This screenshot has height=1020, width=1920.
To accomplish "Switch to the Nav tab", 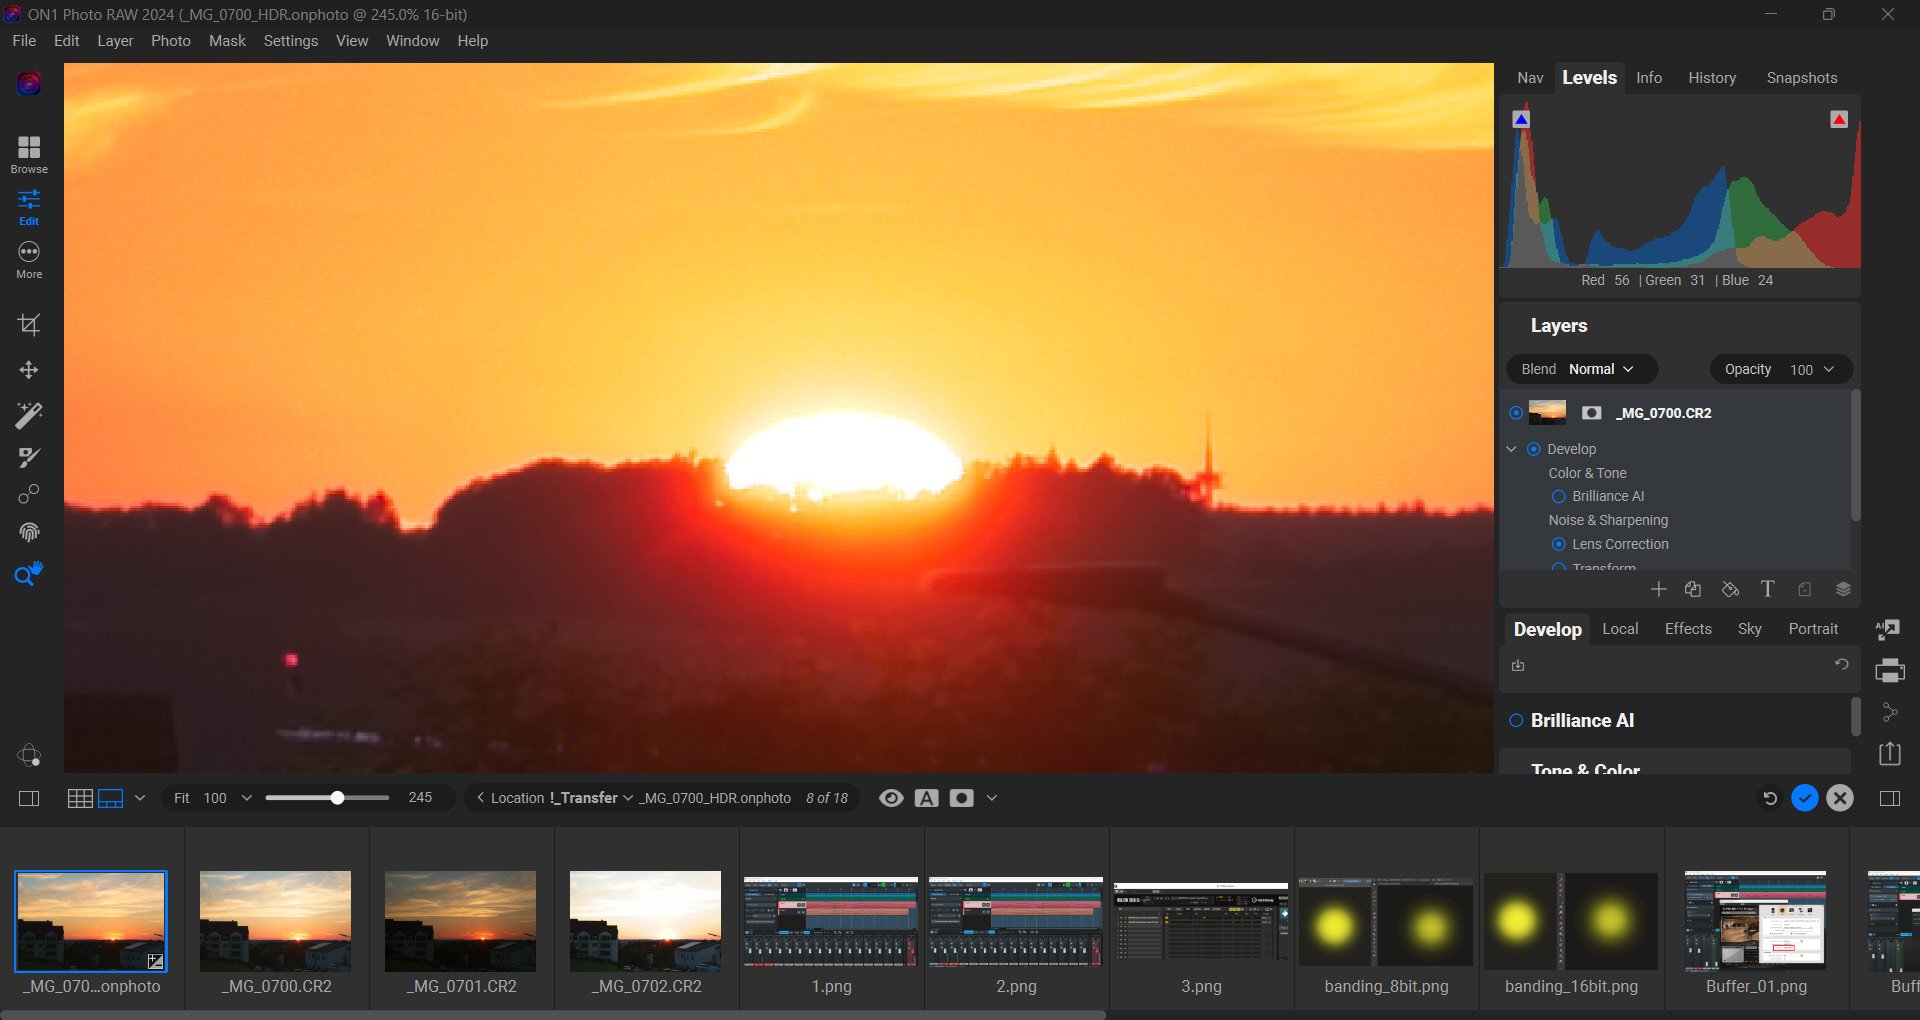I will pos(1530,78).
